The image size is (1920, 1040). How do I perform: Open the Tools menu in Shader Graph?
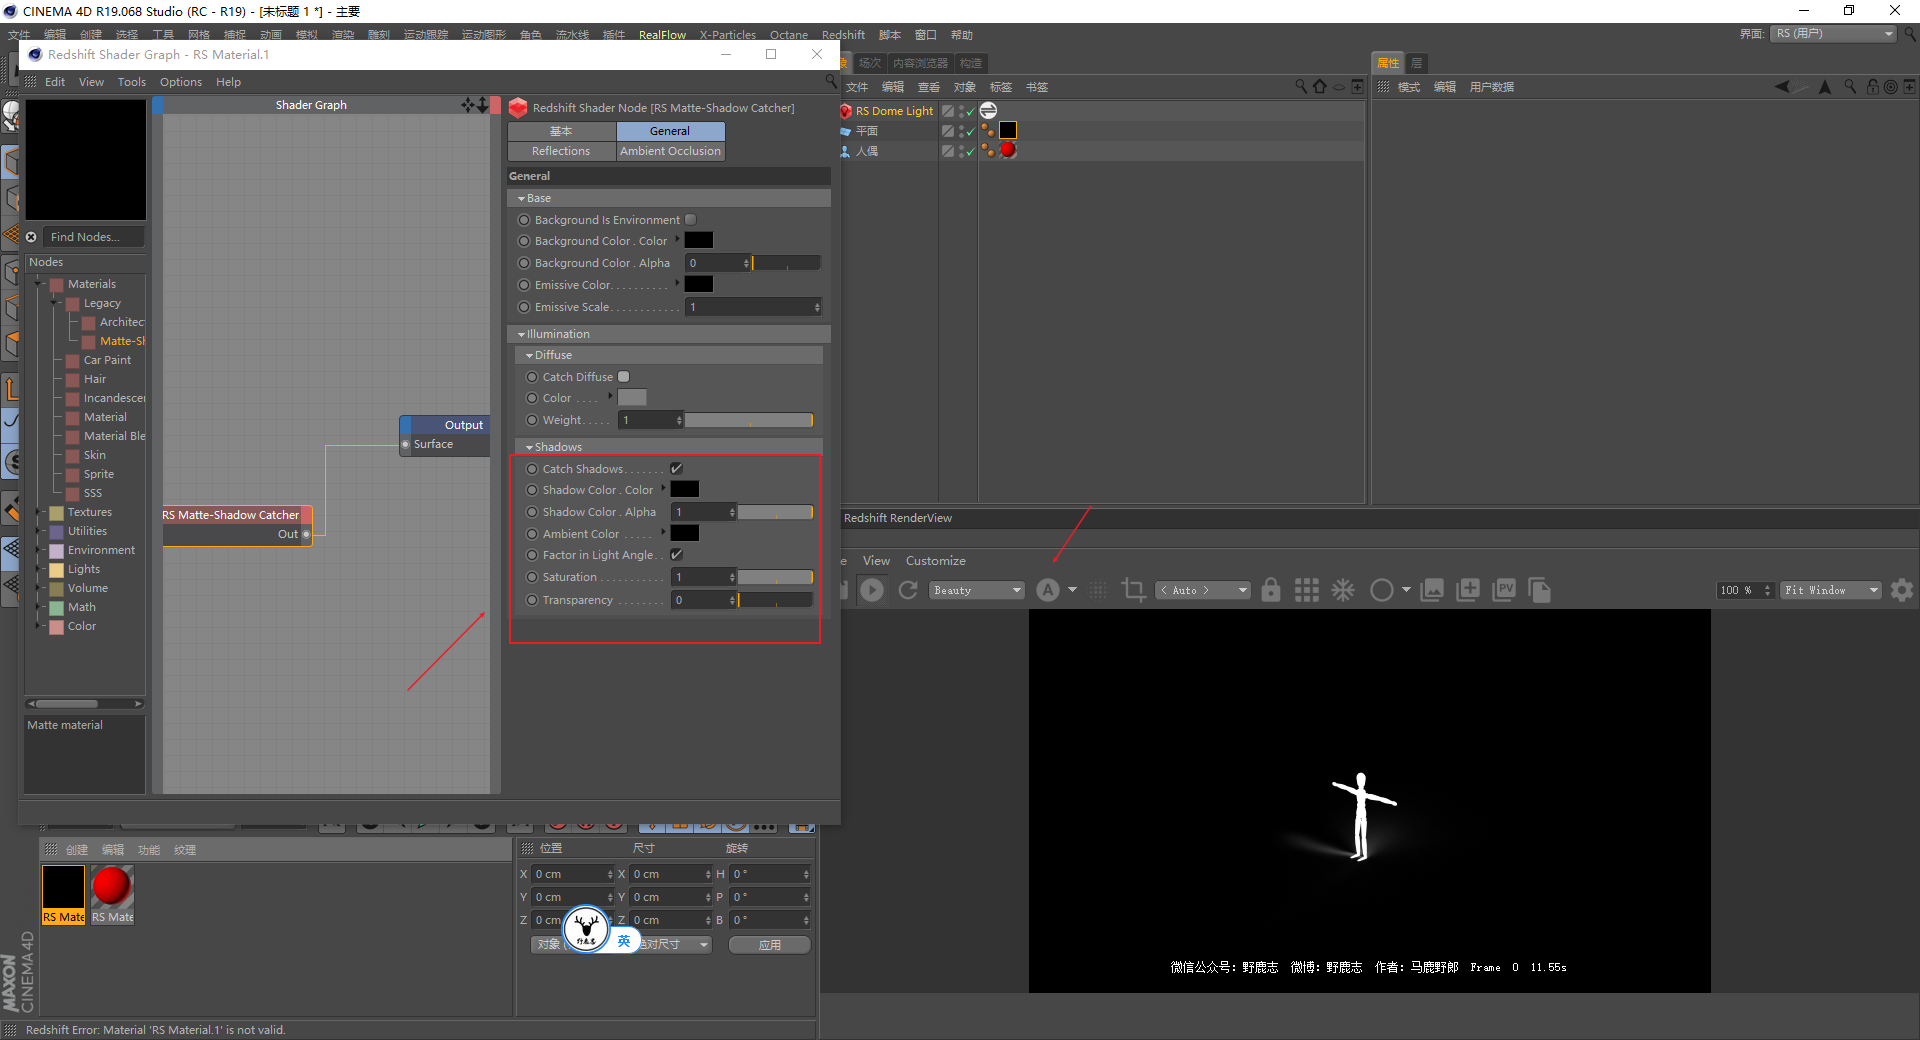(131, 82)
